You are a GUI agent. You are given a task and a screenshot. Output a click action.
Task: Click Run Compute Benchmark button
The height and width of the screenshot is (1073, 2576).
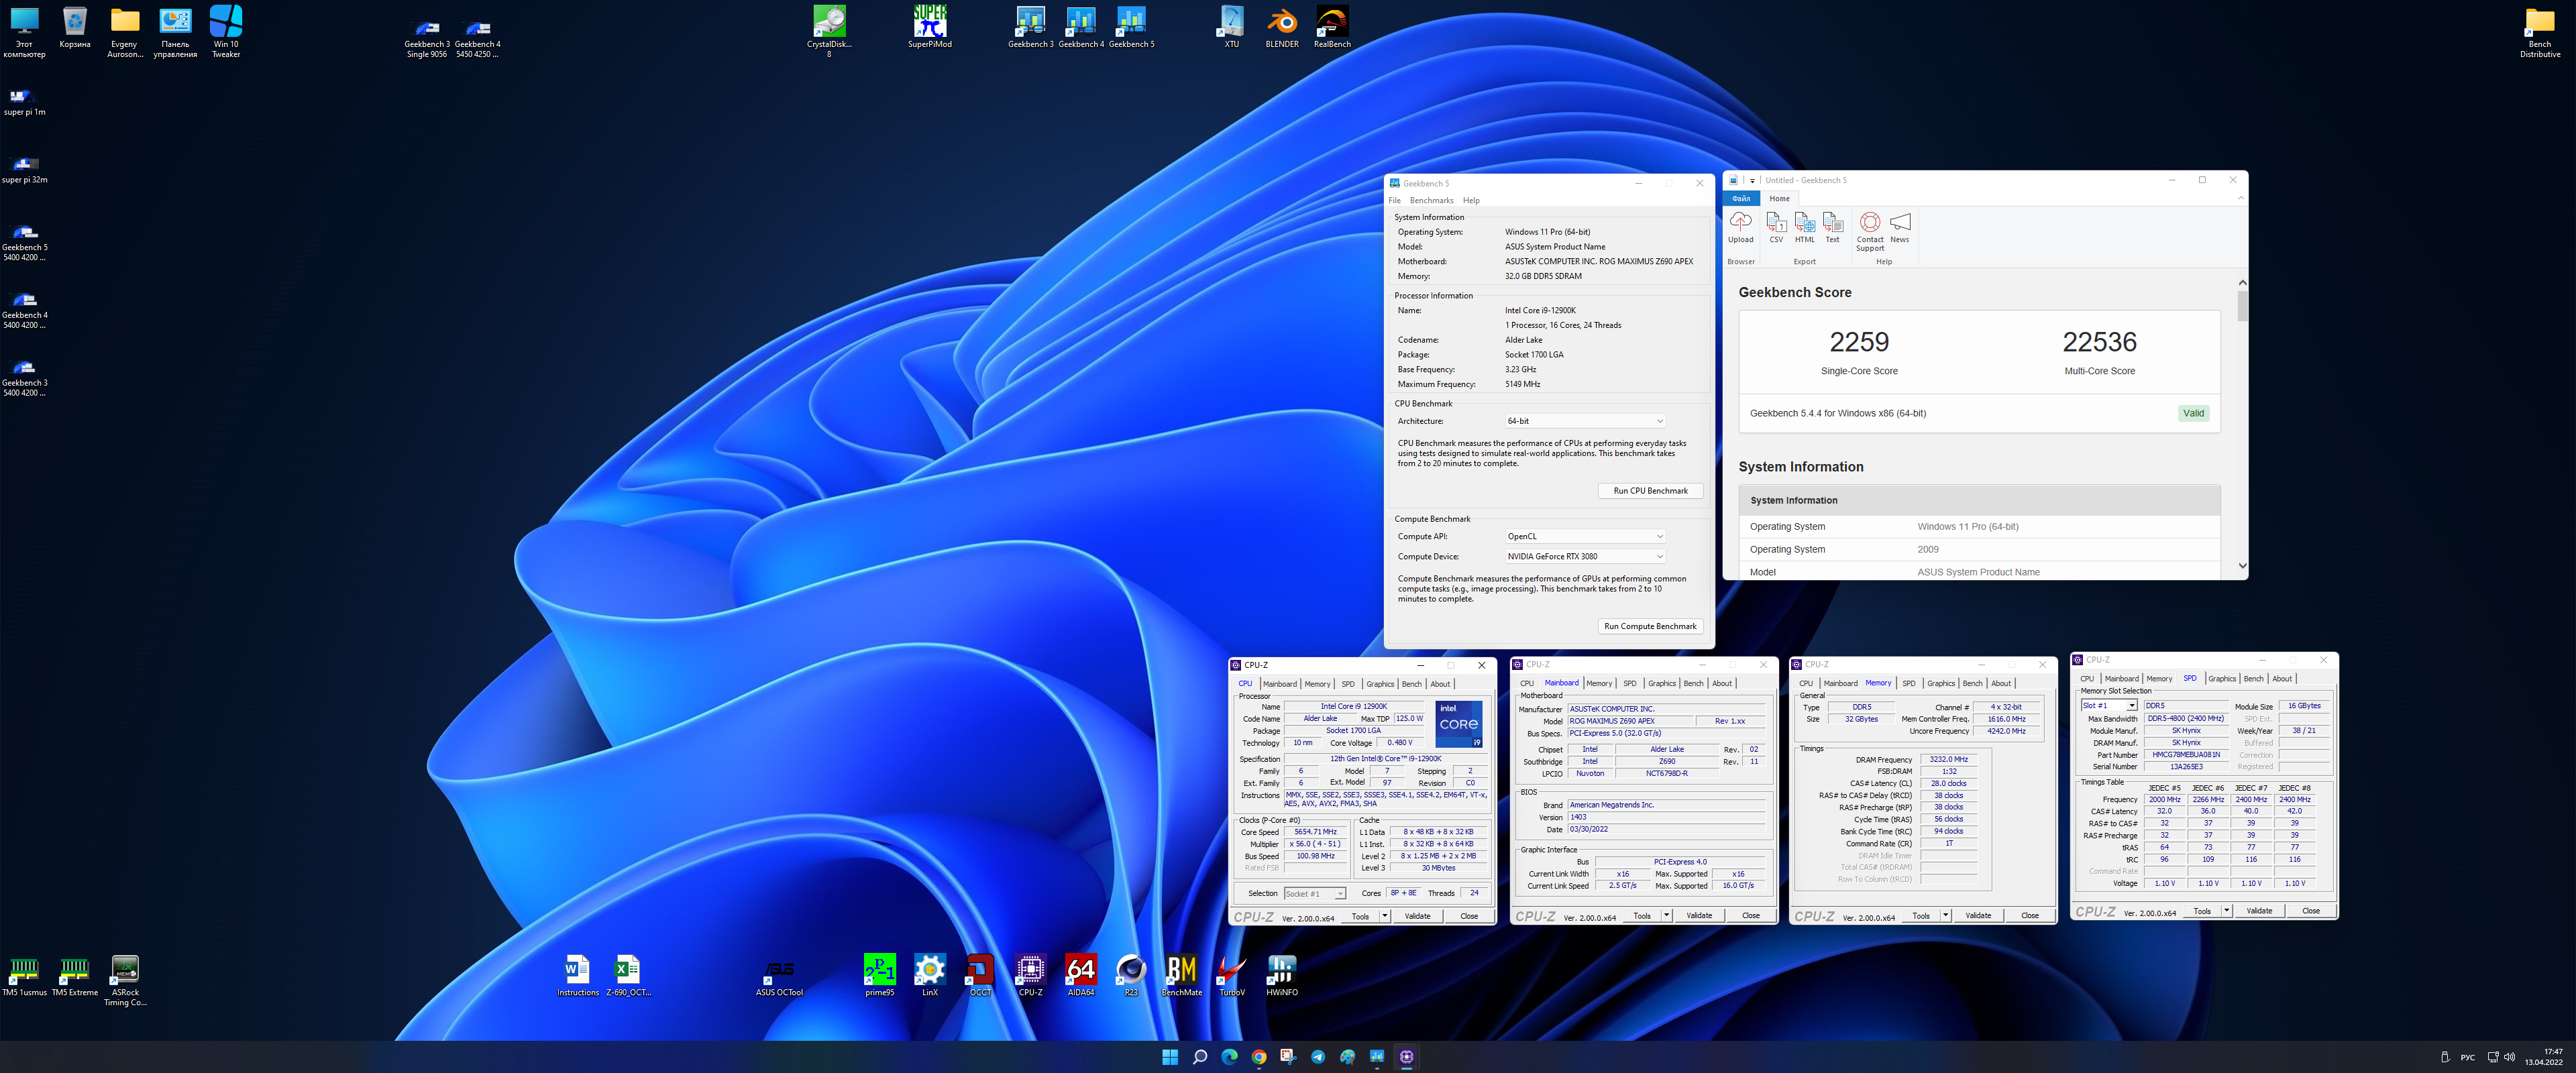pos(1650,626)
